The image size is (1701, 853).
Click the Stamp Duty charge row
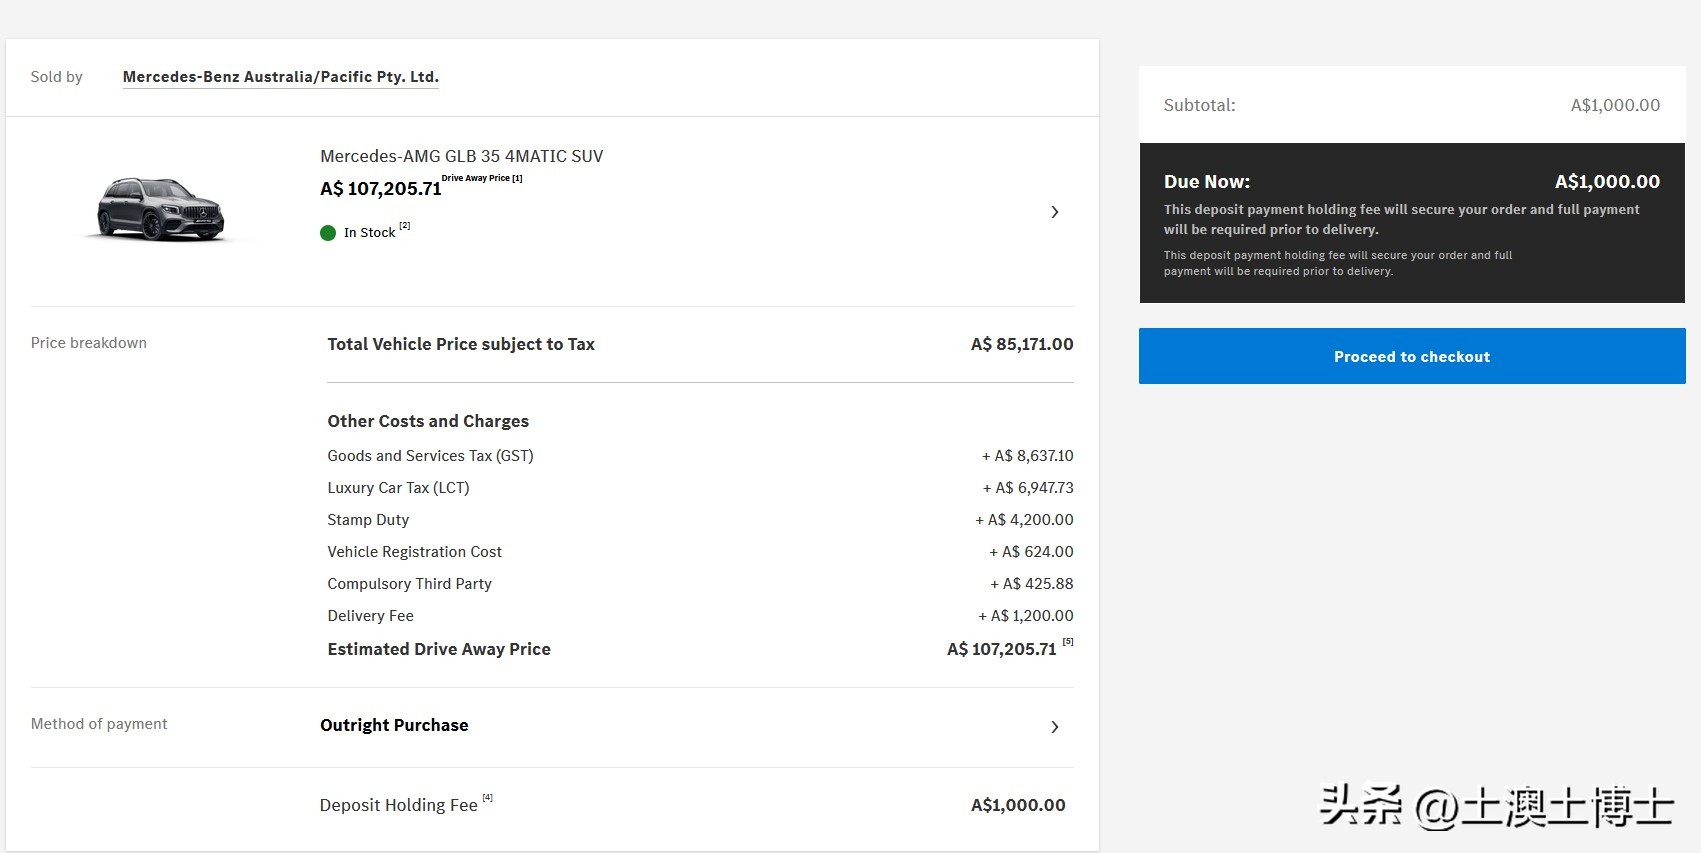(368, 520)
